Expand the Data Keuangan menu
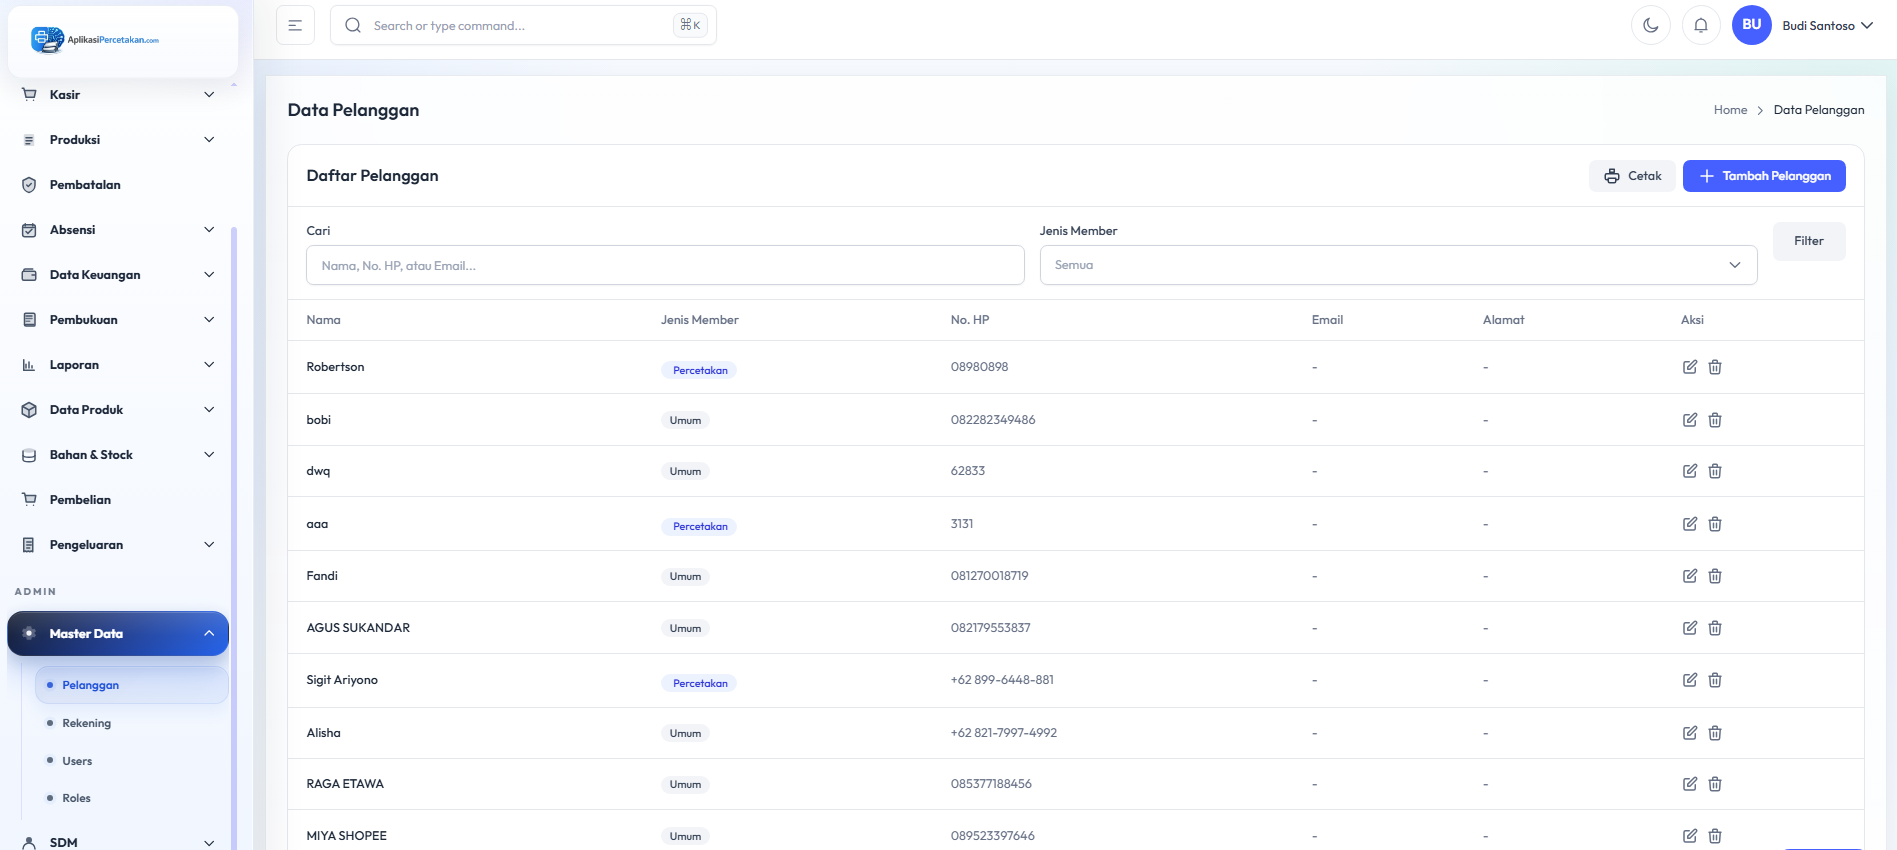 pos(118,275)
